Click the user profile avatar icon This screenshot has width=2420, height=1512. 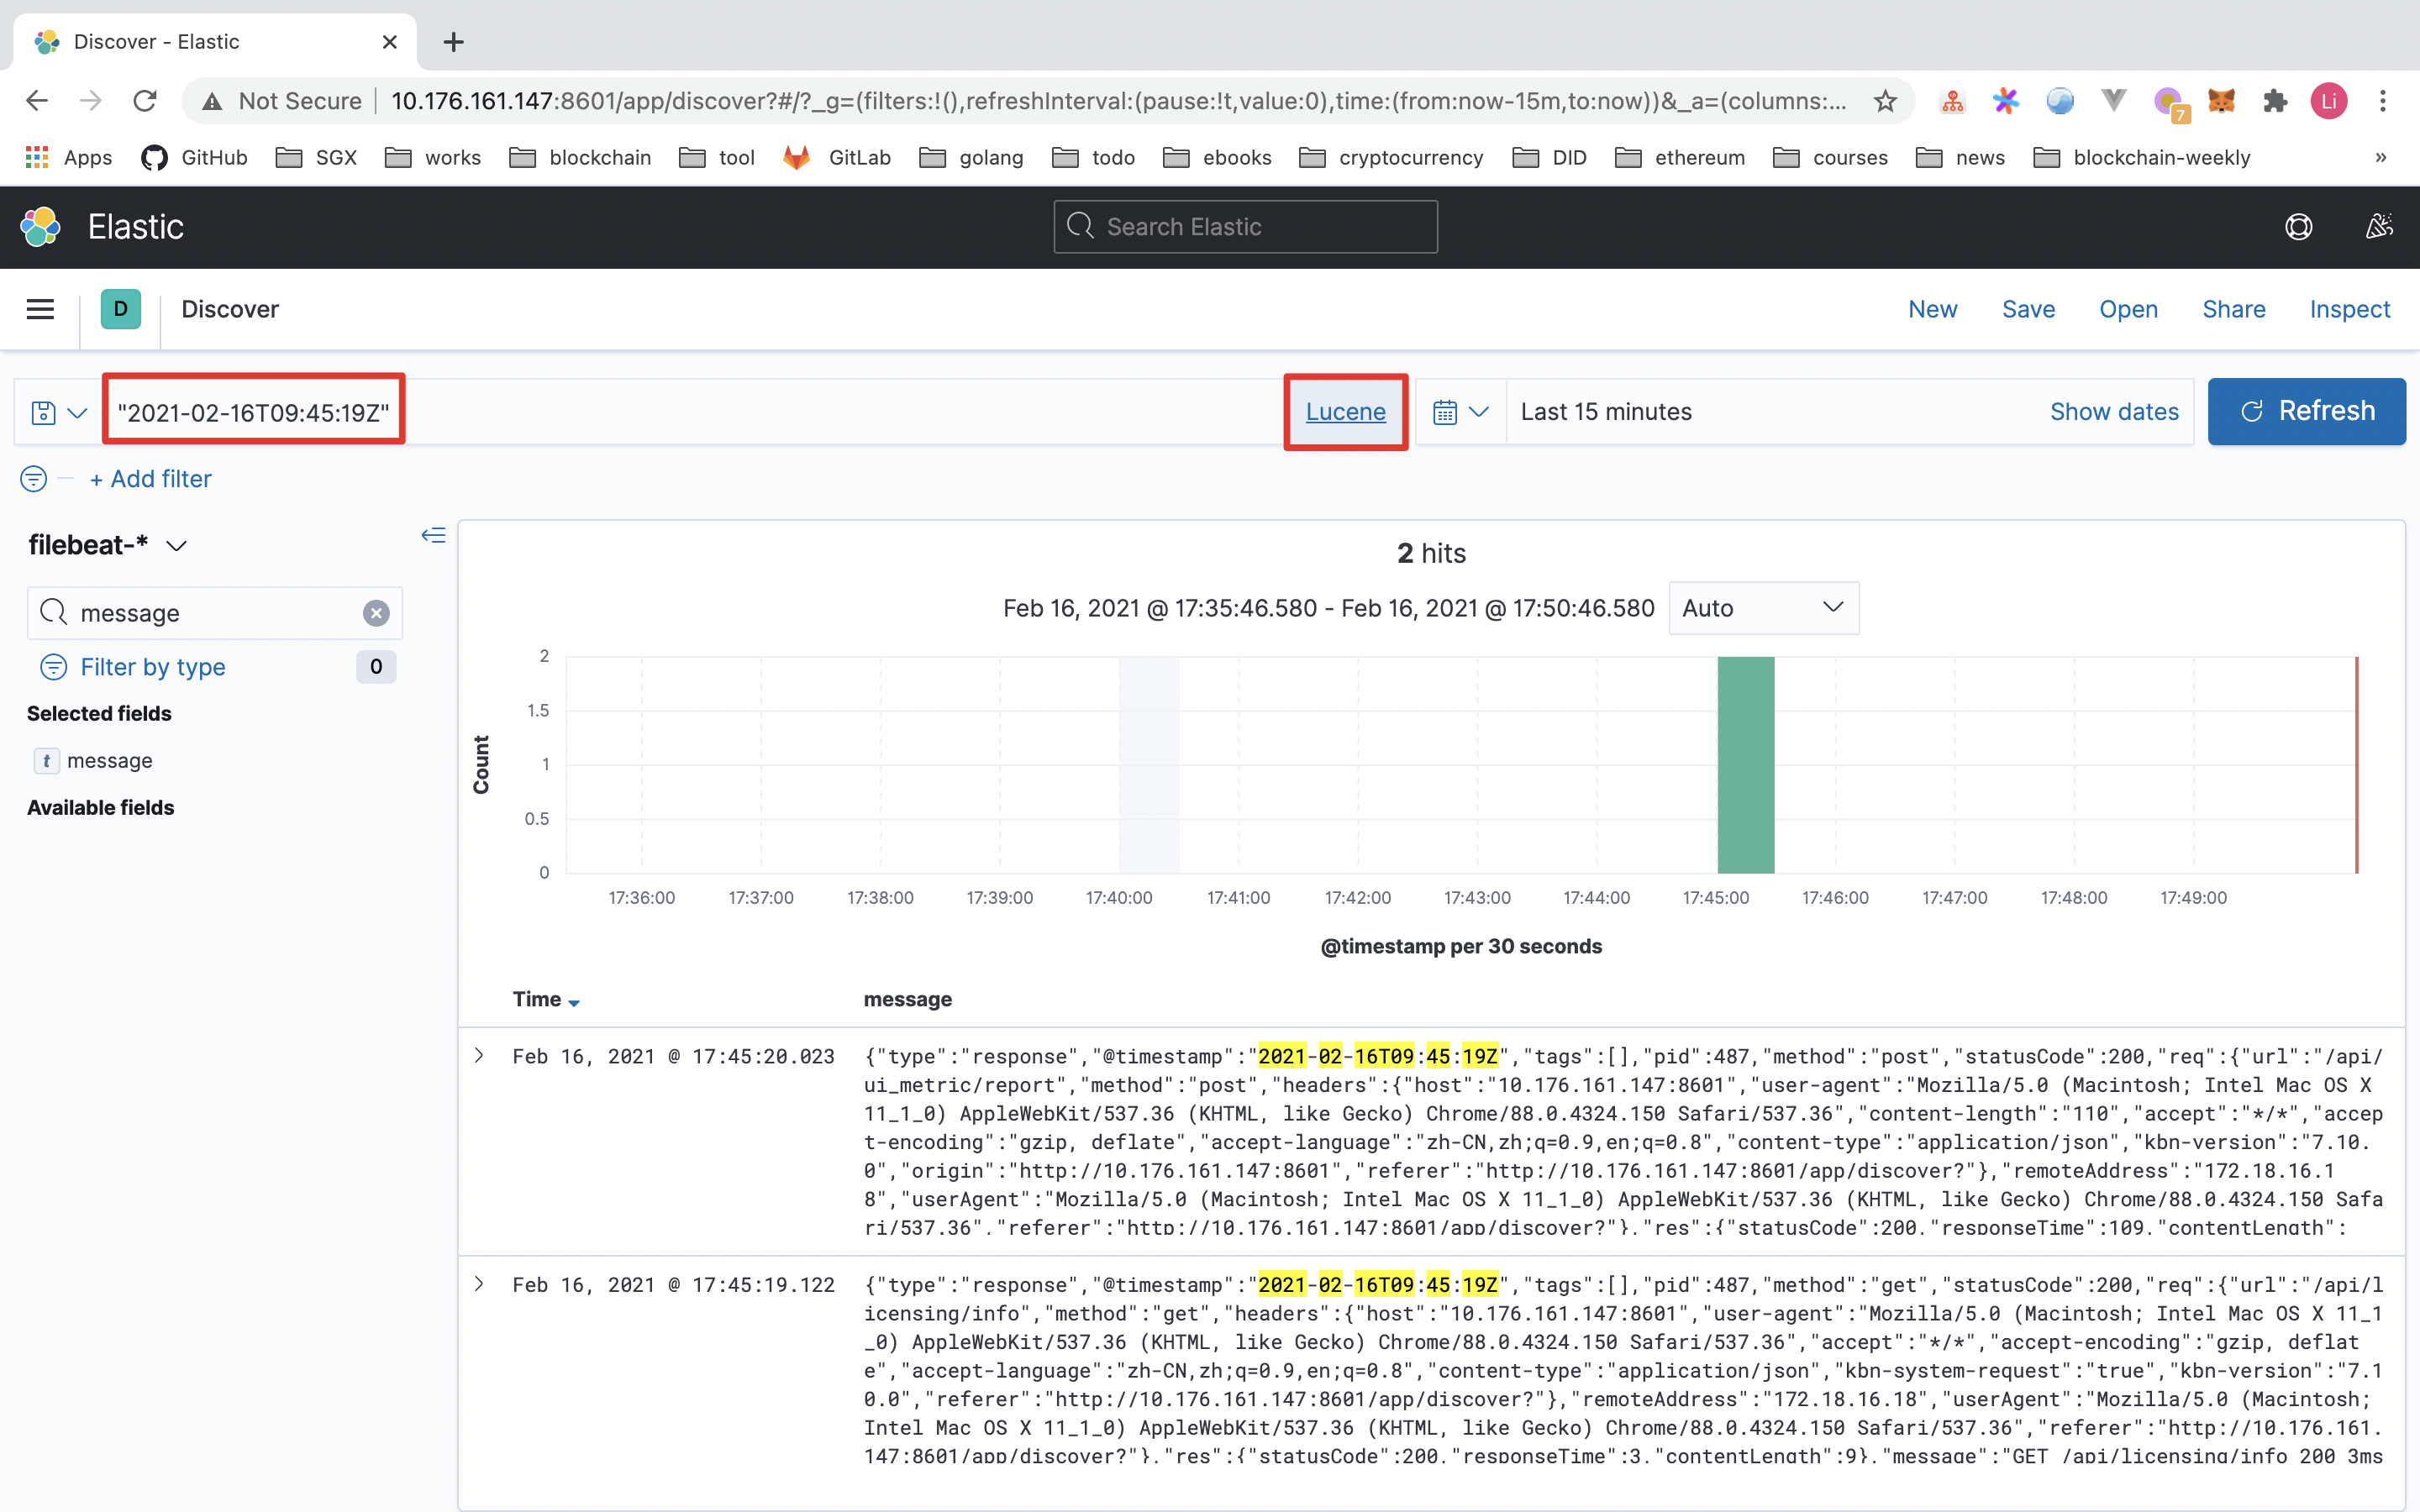pos(2329,101)
